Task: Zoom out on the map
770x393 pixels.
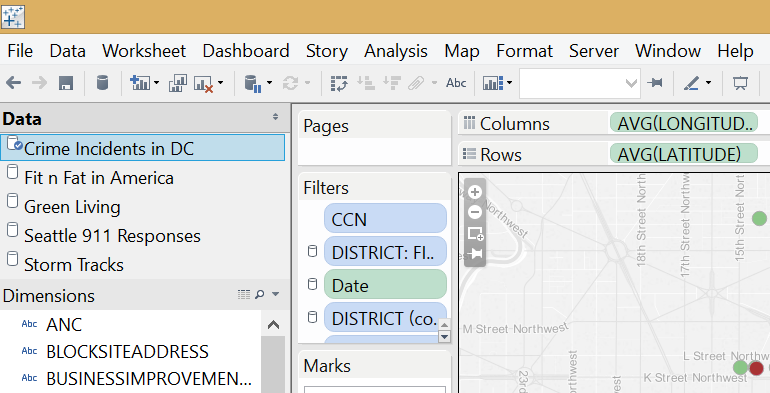Action: coord(474,212)
